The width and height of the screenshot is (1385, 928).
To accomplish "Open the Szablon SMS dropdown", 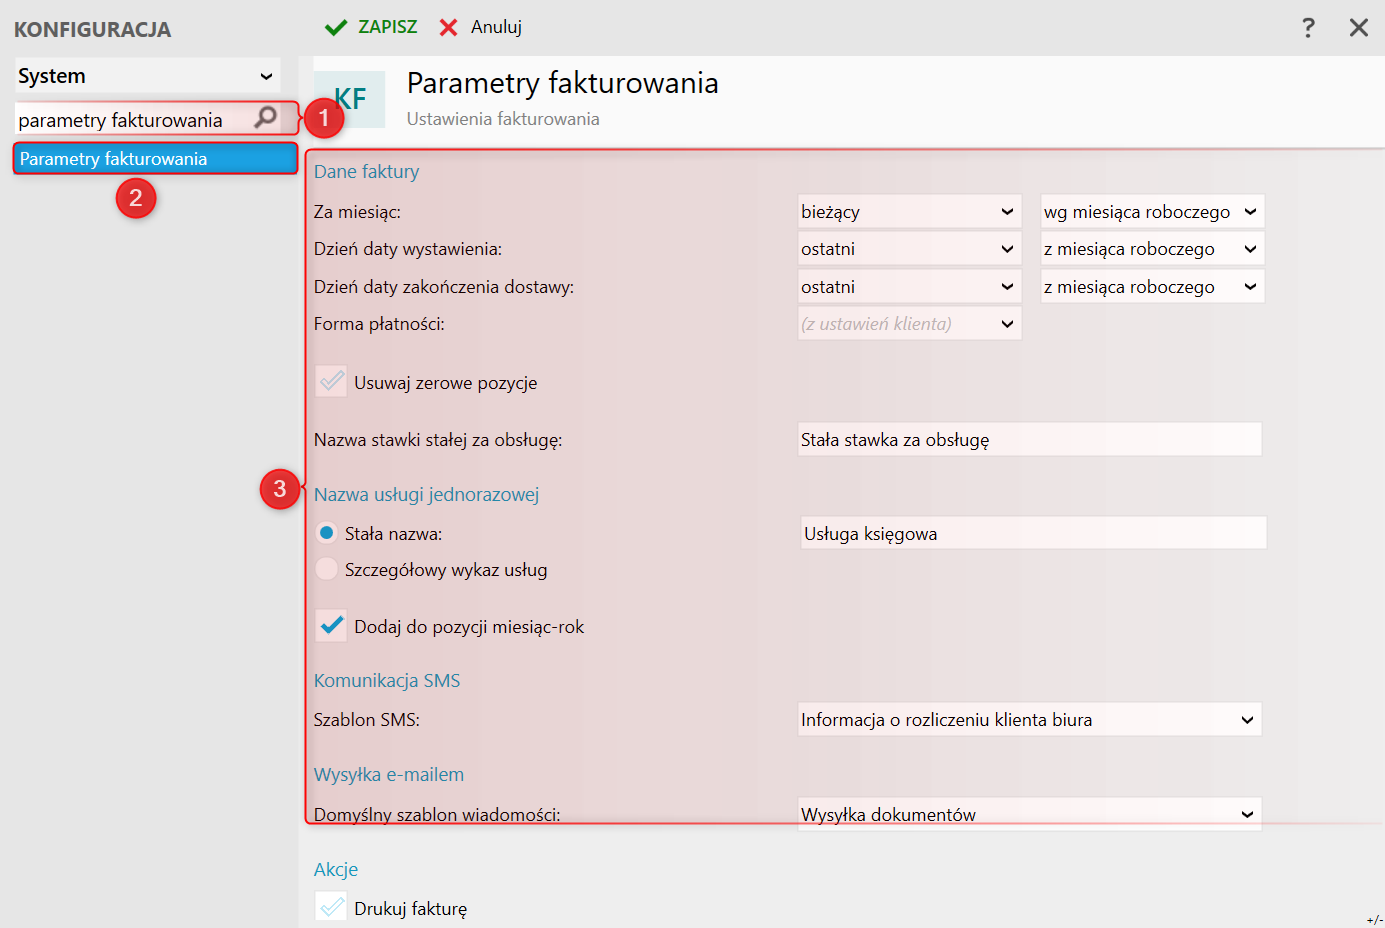I will 1030,719.
